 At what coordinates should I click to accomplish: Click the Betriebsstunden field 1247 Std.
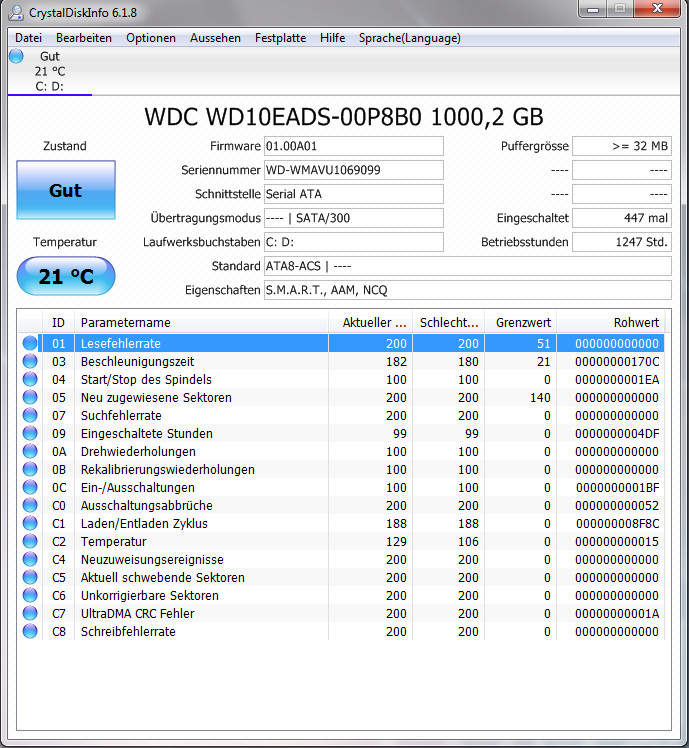(622, 242)
